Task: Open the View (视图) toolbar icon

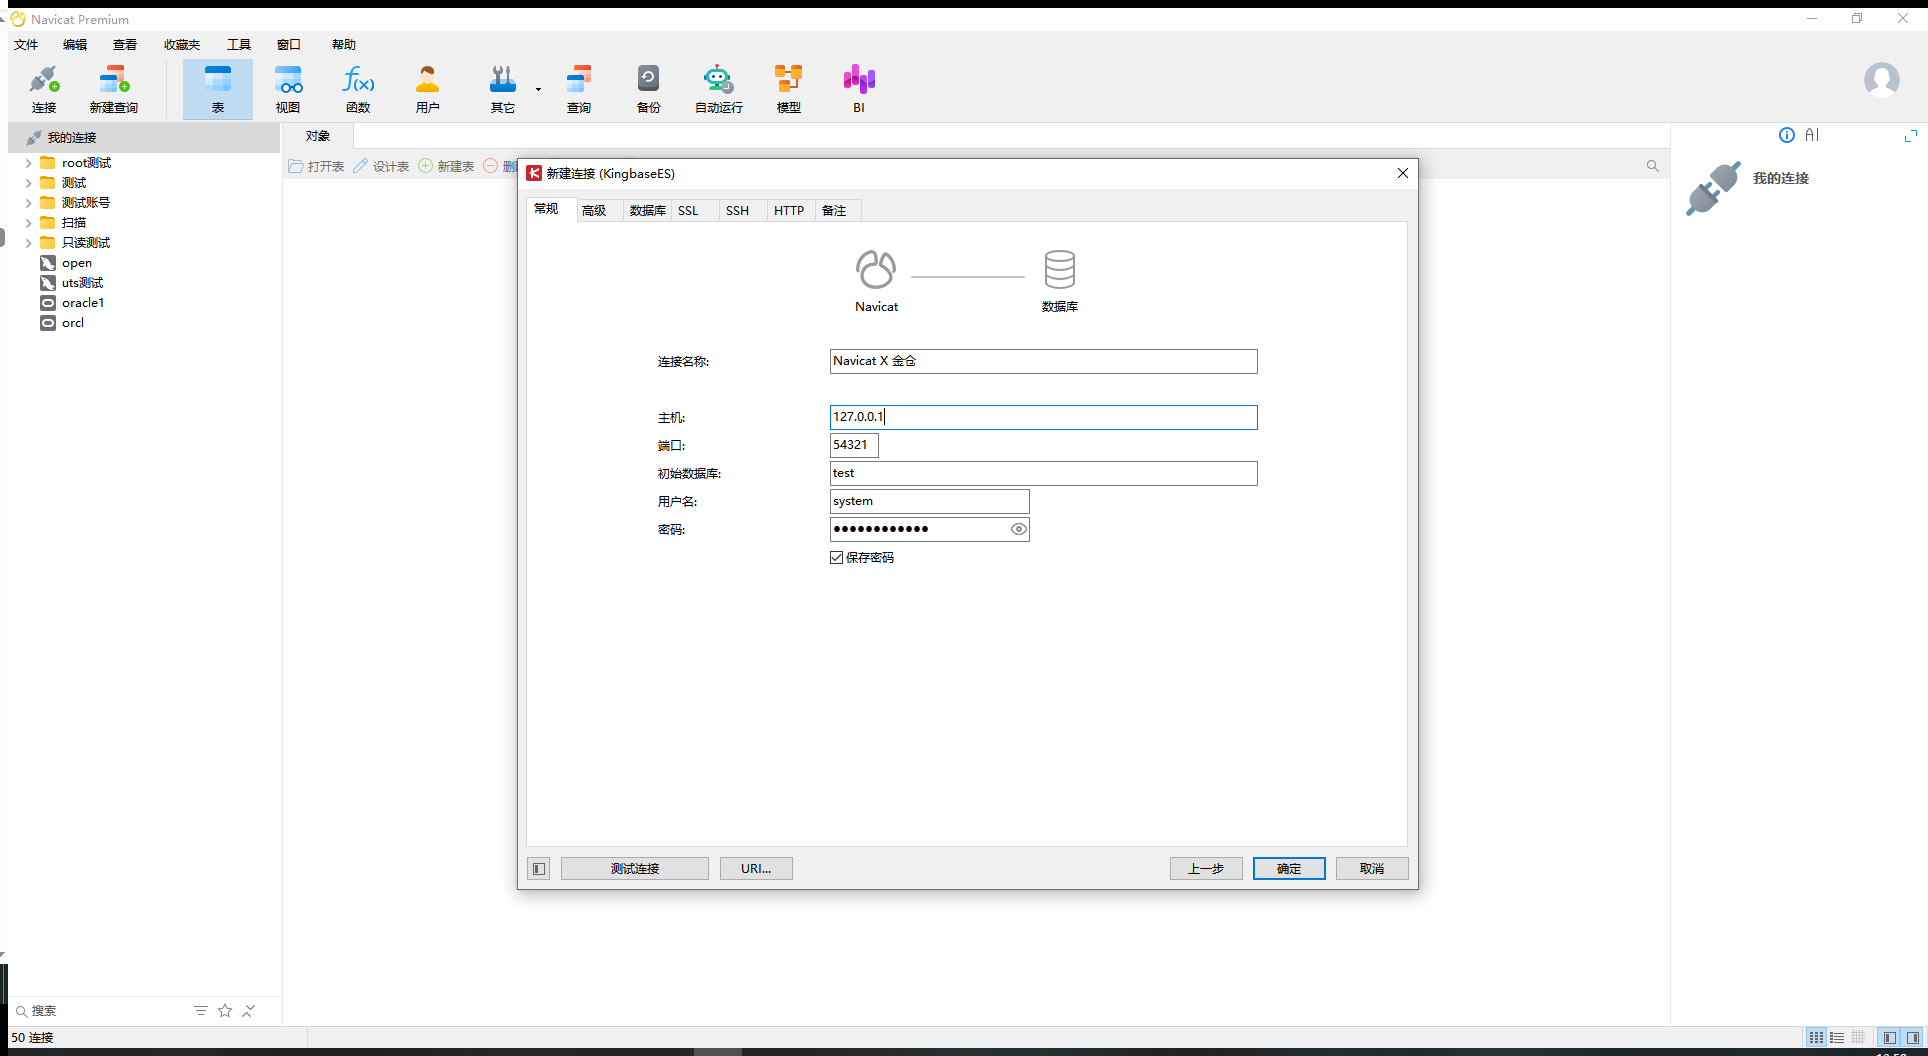Action: pos(288,89)
